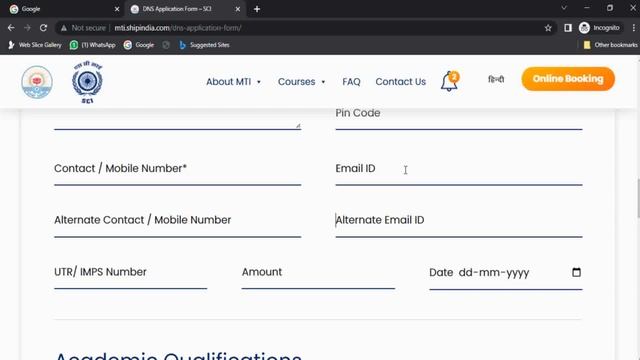Expand the Courses menu
Image resolution: width=640 pixels, height=360 pixels.
tap(302, 82)
